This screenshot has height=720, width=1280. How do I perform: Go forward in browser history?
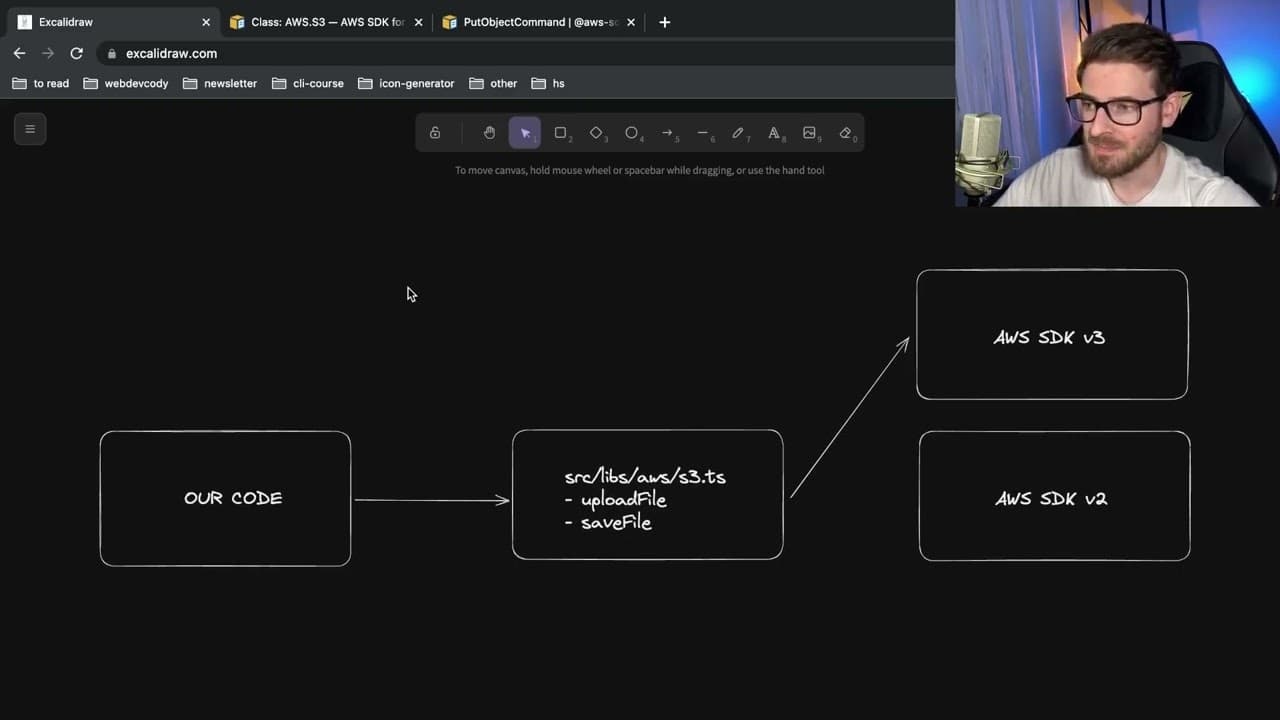pyautogui.click(x=47, y=53)
